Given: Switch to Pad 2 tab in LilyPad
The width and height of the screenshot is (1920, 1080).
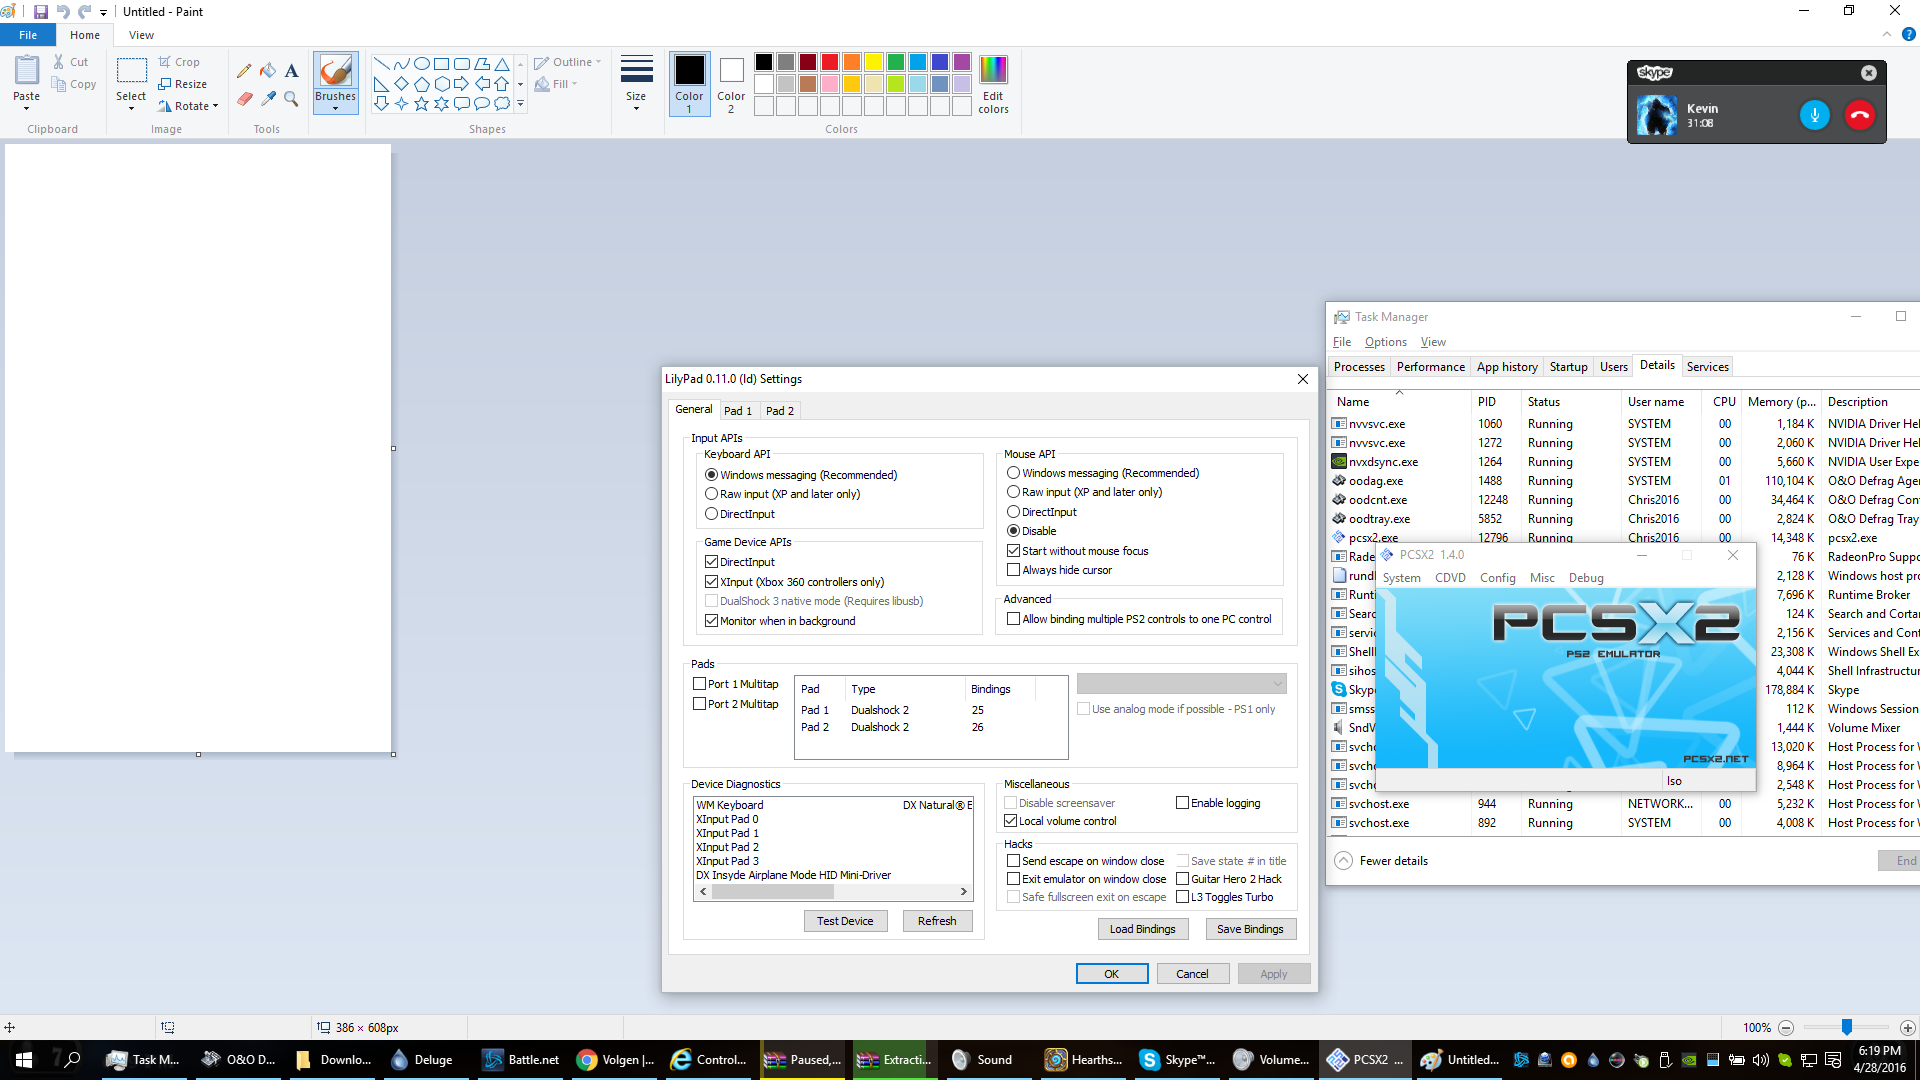Looking at the screenshot, I should tap(780, 411).
